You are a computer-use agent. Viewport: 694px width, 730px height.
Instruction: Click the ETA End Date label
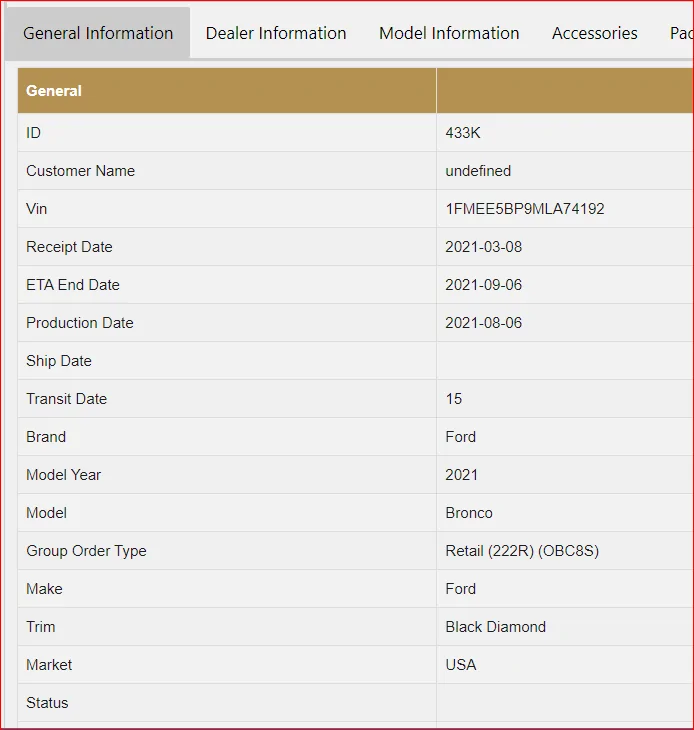[x=73, y=285]
